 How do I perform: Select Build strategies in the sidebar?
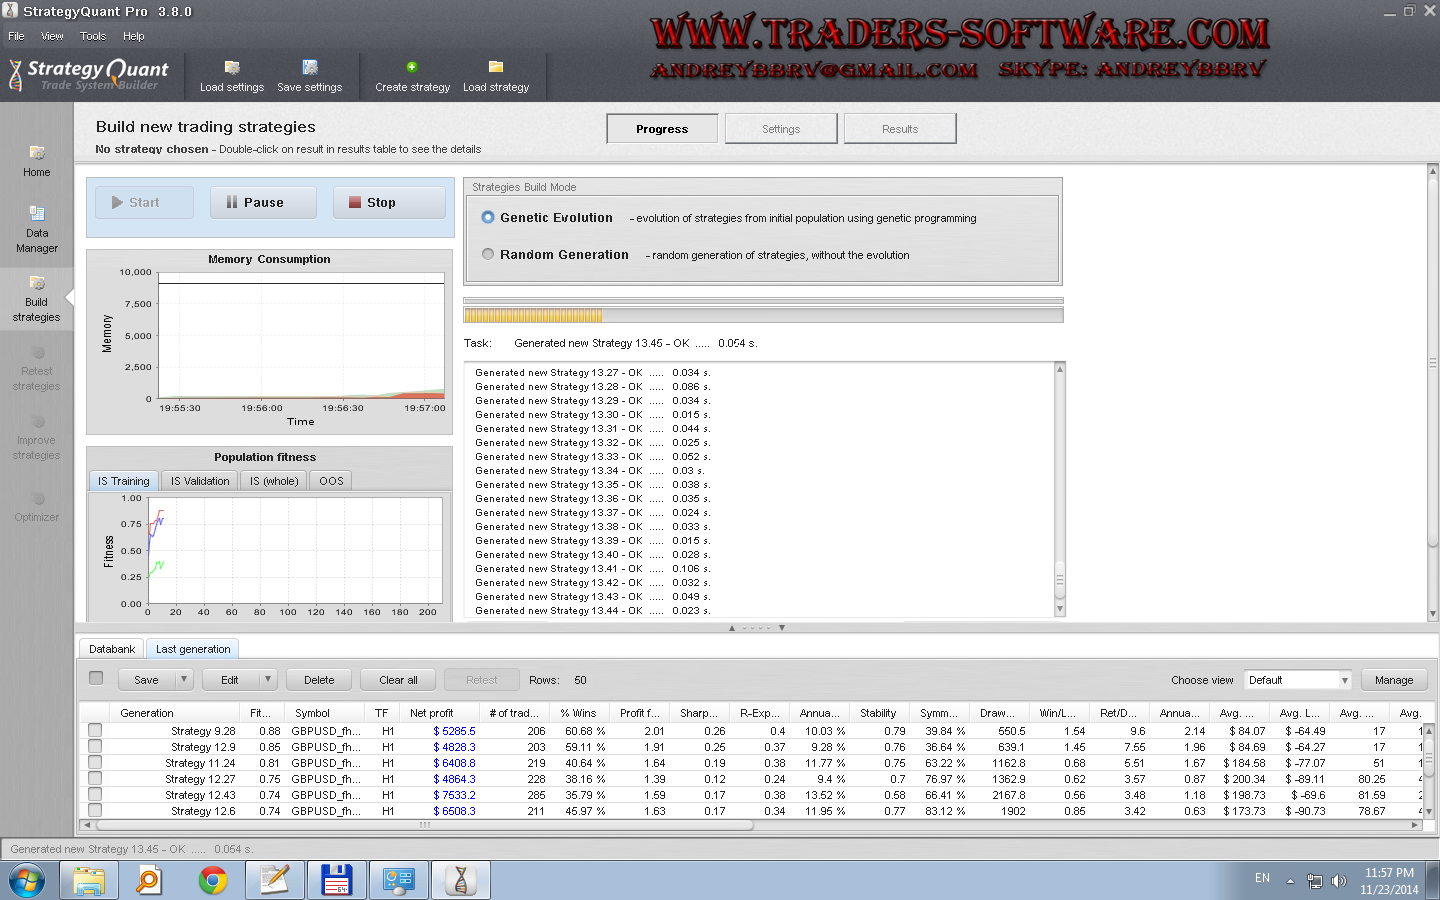click(x=37, y=298)
